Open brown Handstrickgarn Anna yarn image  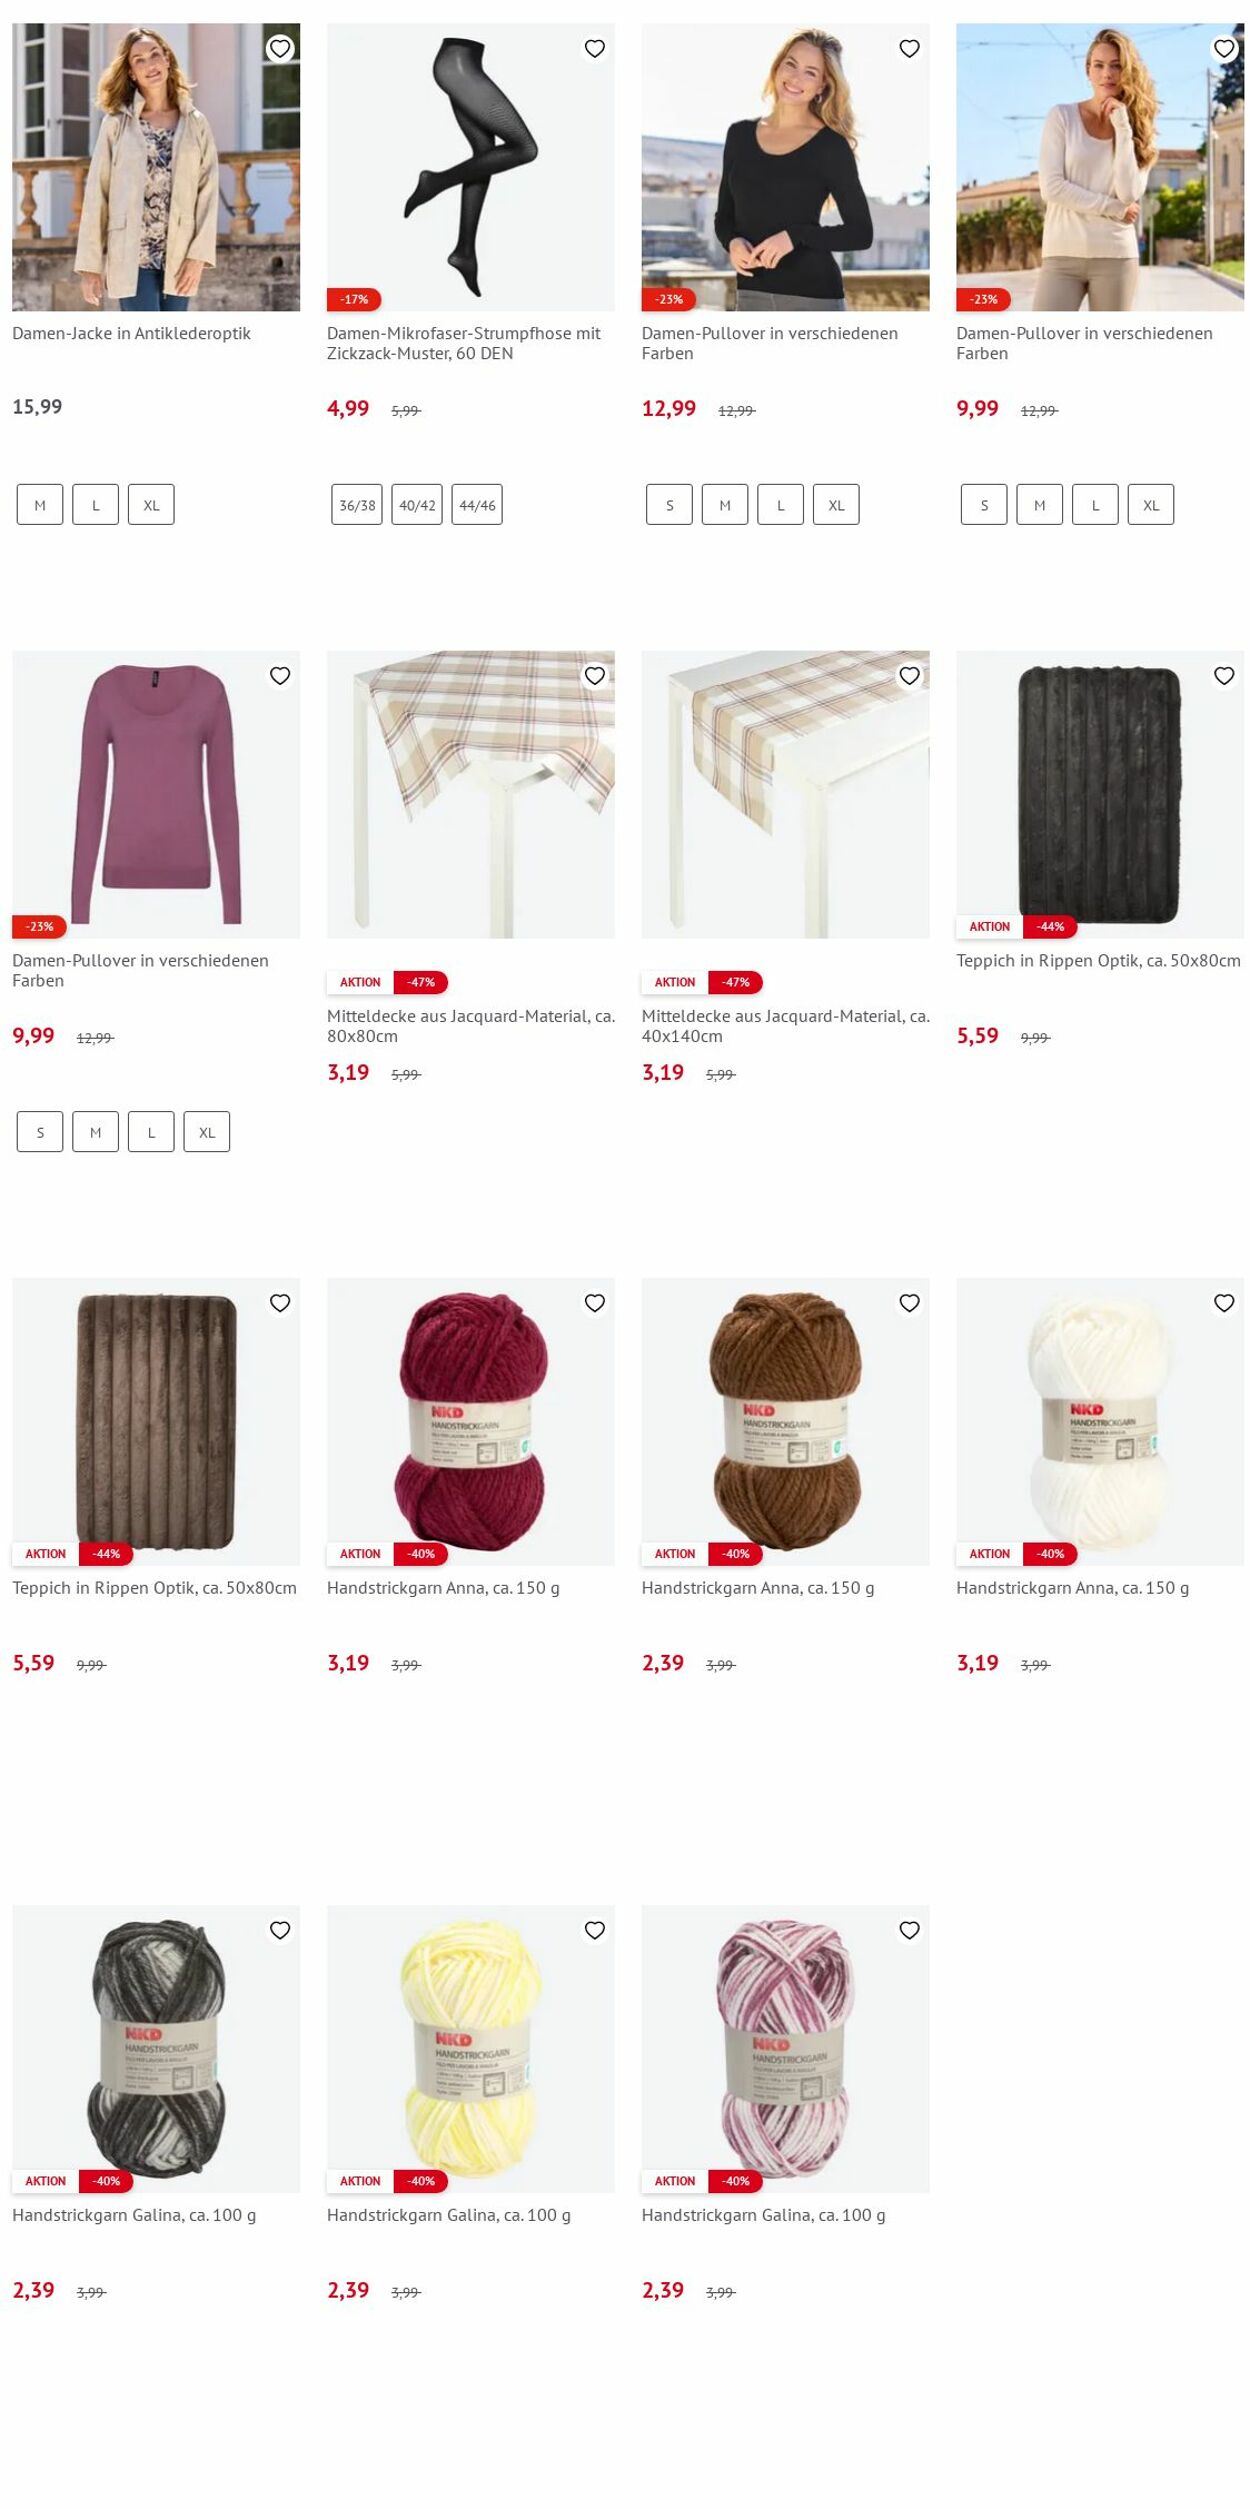[x=785, y=1421]
